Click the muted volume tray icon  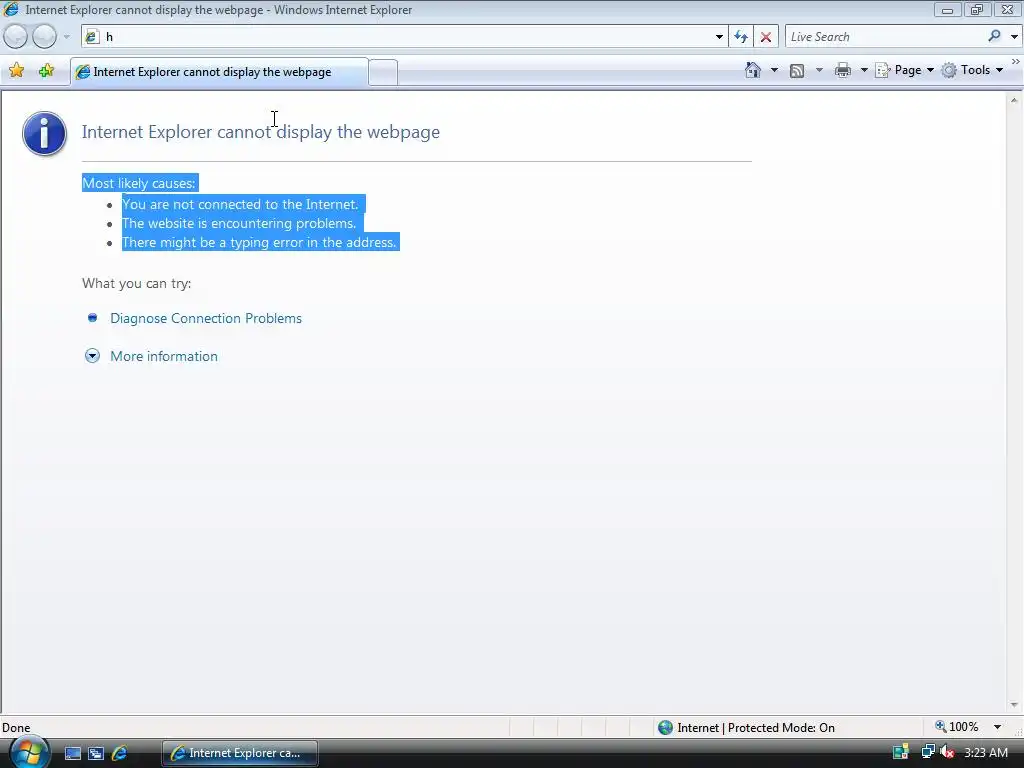pos(947,752)
